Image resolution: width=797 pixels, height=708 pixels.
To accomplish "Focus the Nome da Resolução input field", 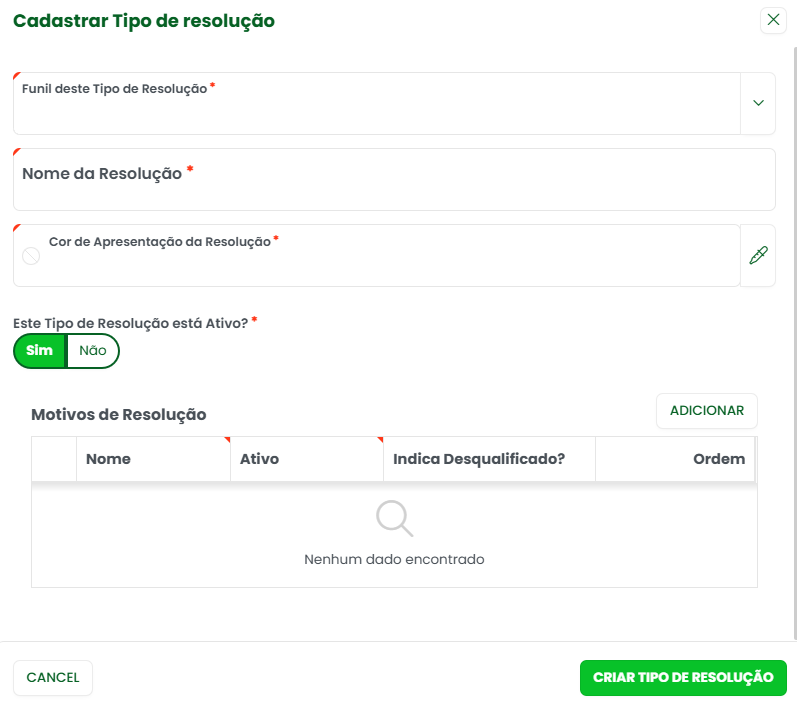I will [394, 180].
